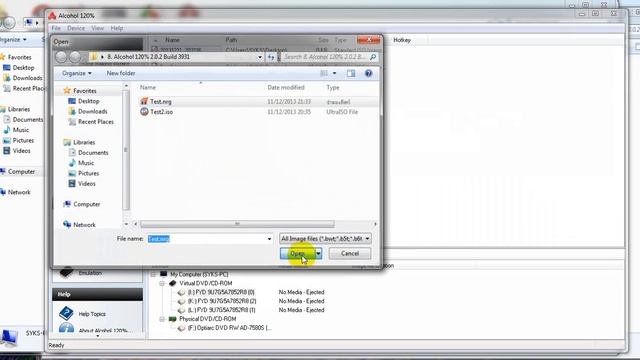
Task: Click the Open button in the dialog
Action: (x=298, y=253)
